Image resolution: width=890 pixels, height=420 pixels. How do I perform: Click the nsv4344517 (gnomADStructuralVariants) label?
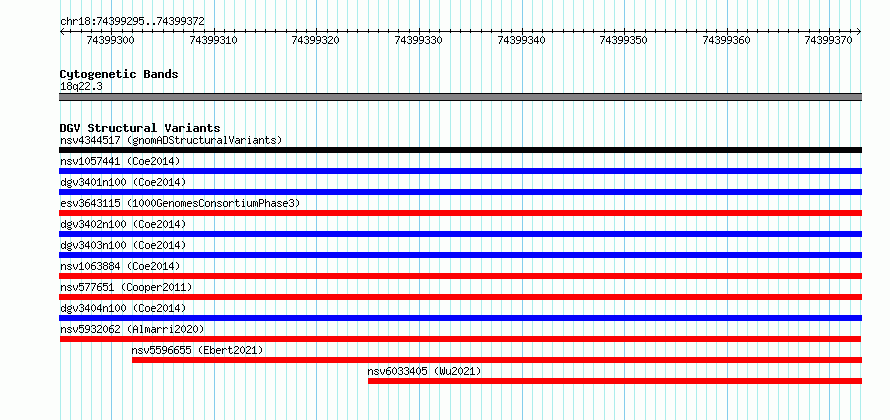tap(171, 140)
